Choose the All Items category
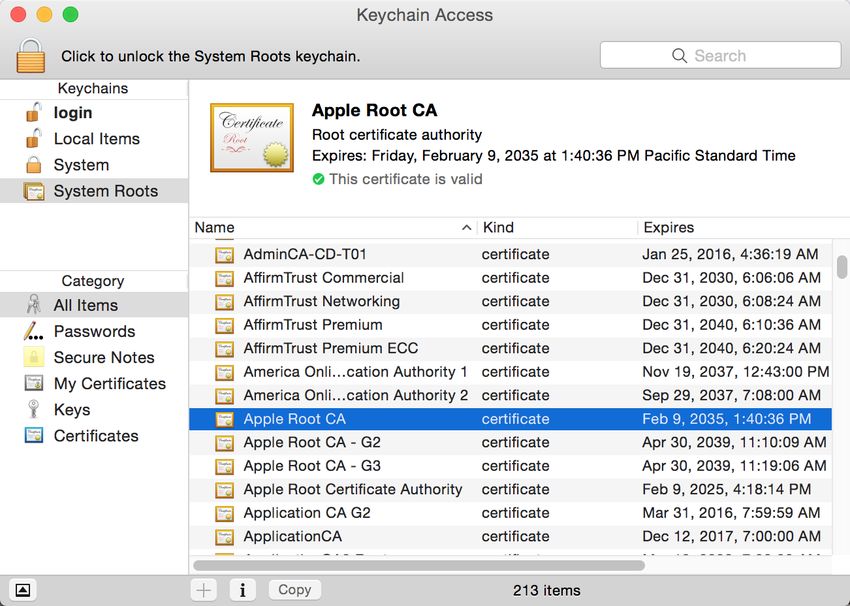 coord(94,305)
